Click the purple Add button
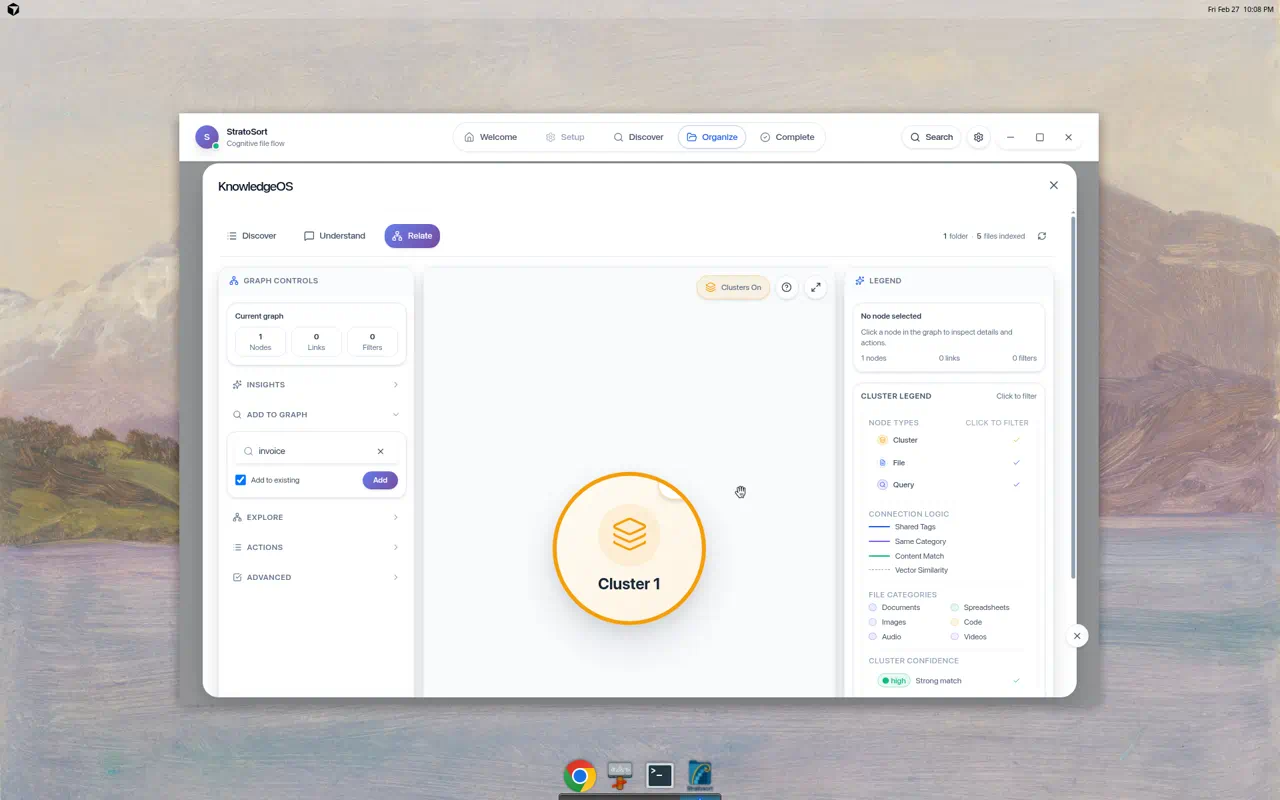The width and height of the screenshot is (1280, 800). 380,480
